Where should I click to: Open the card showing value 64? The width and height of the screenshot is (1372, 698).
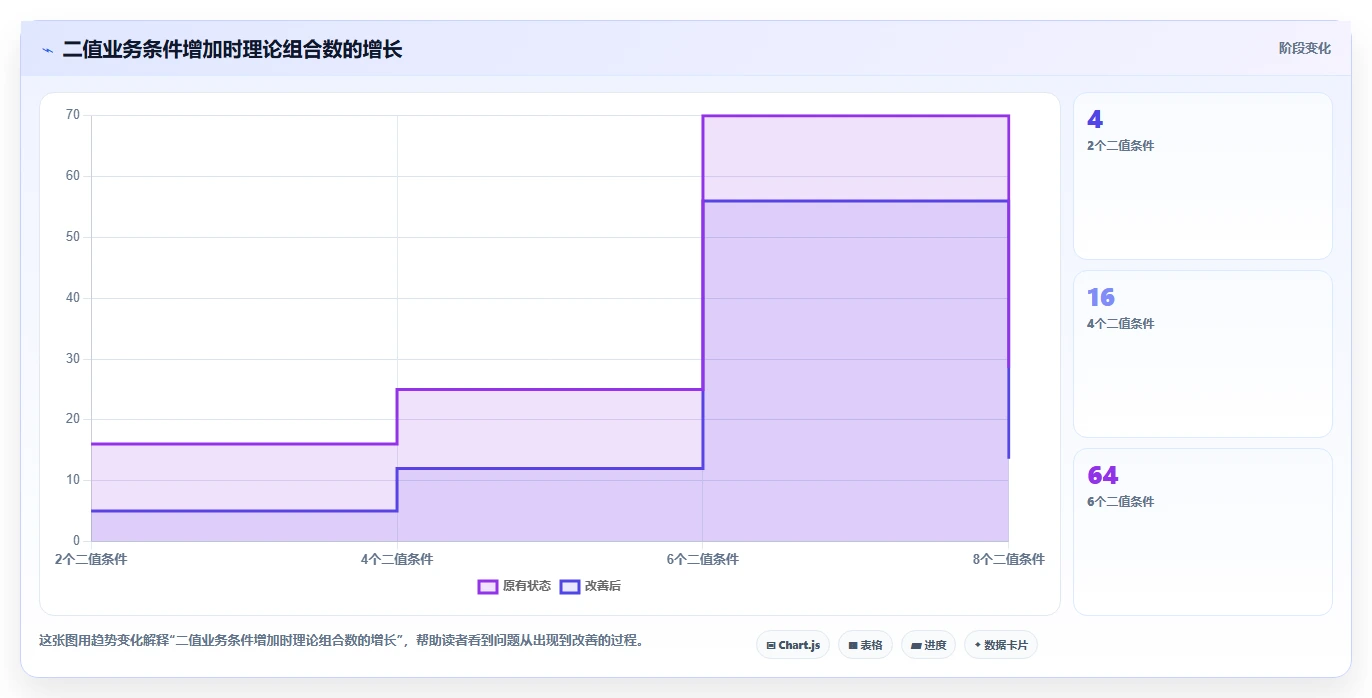pyautogui.click(x=1203, y=532)
